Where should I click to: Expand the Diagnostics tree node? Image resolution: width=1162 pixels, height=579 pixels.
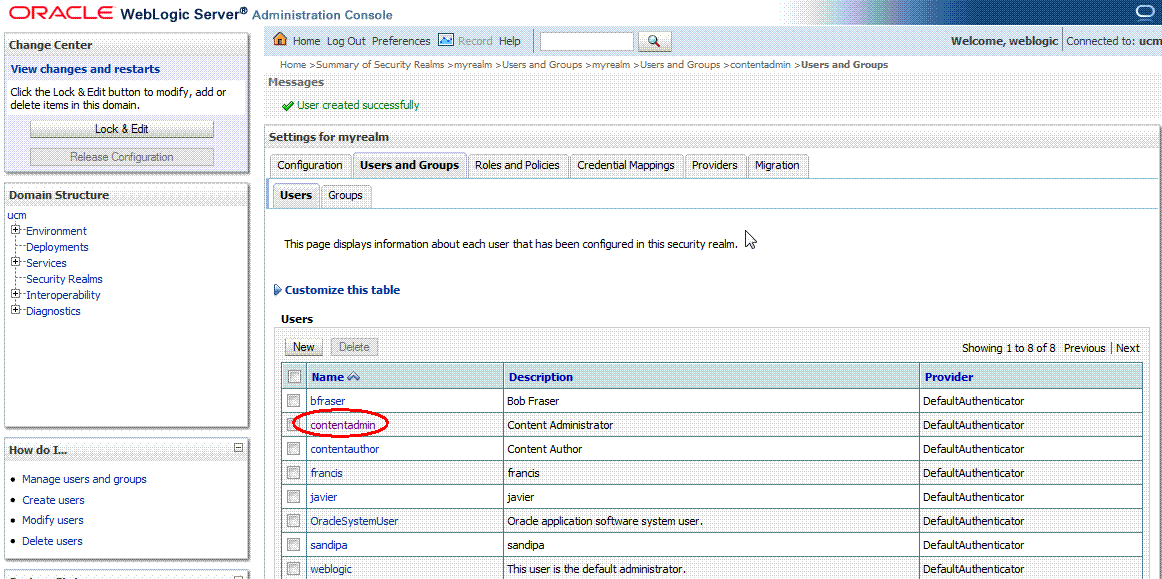point(16,311)
